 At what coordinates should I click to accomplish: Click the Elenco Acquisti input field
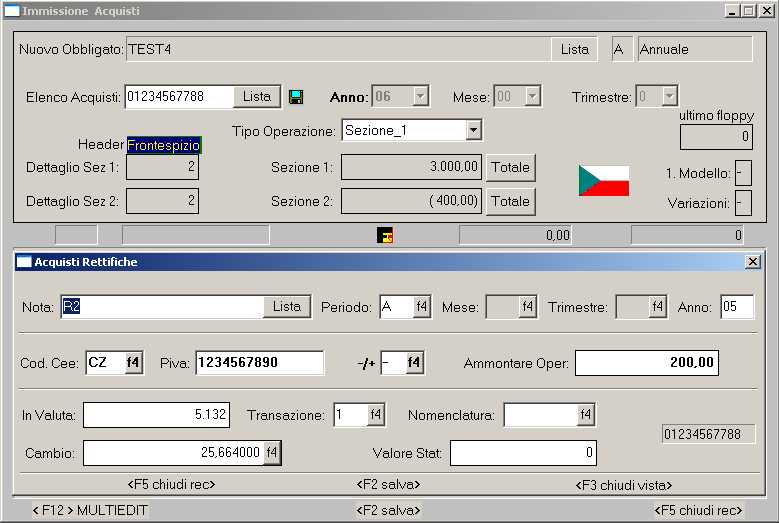tap(179, 96)
